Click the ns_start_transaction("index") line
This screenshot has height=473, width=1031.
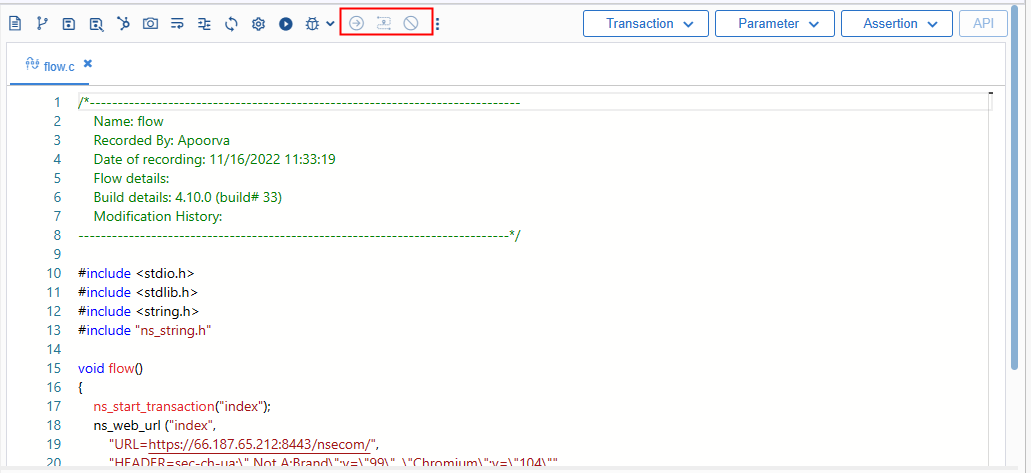(182, 406)
